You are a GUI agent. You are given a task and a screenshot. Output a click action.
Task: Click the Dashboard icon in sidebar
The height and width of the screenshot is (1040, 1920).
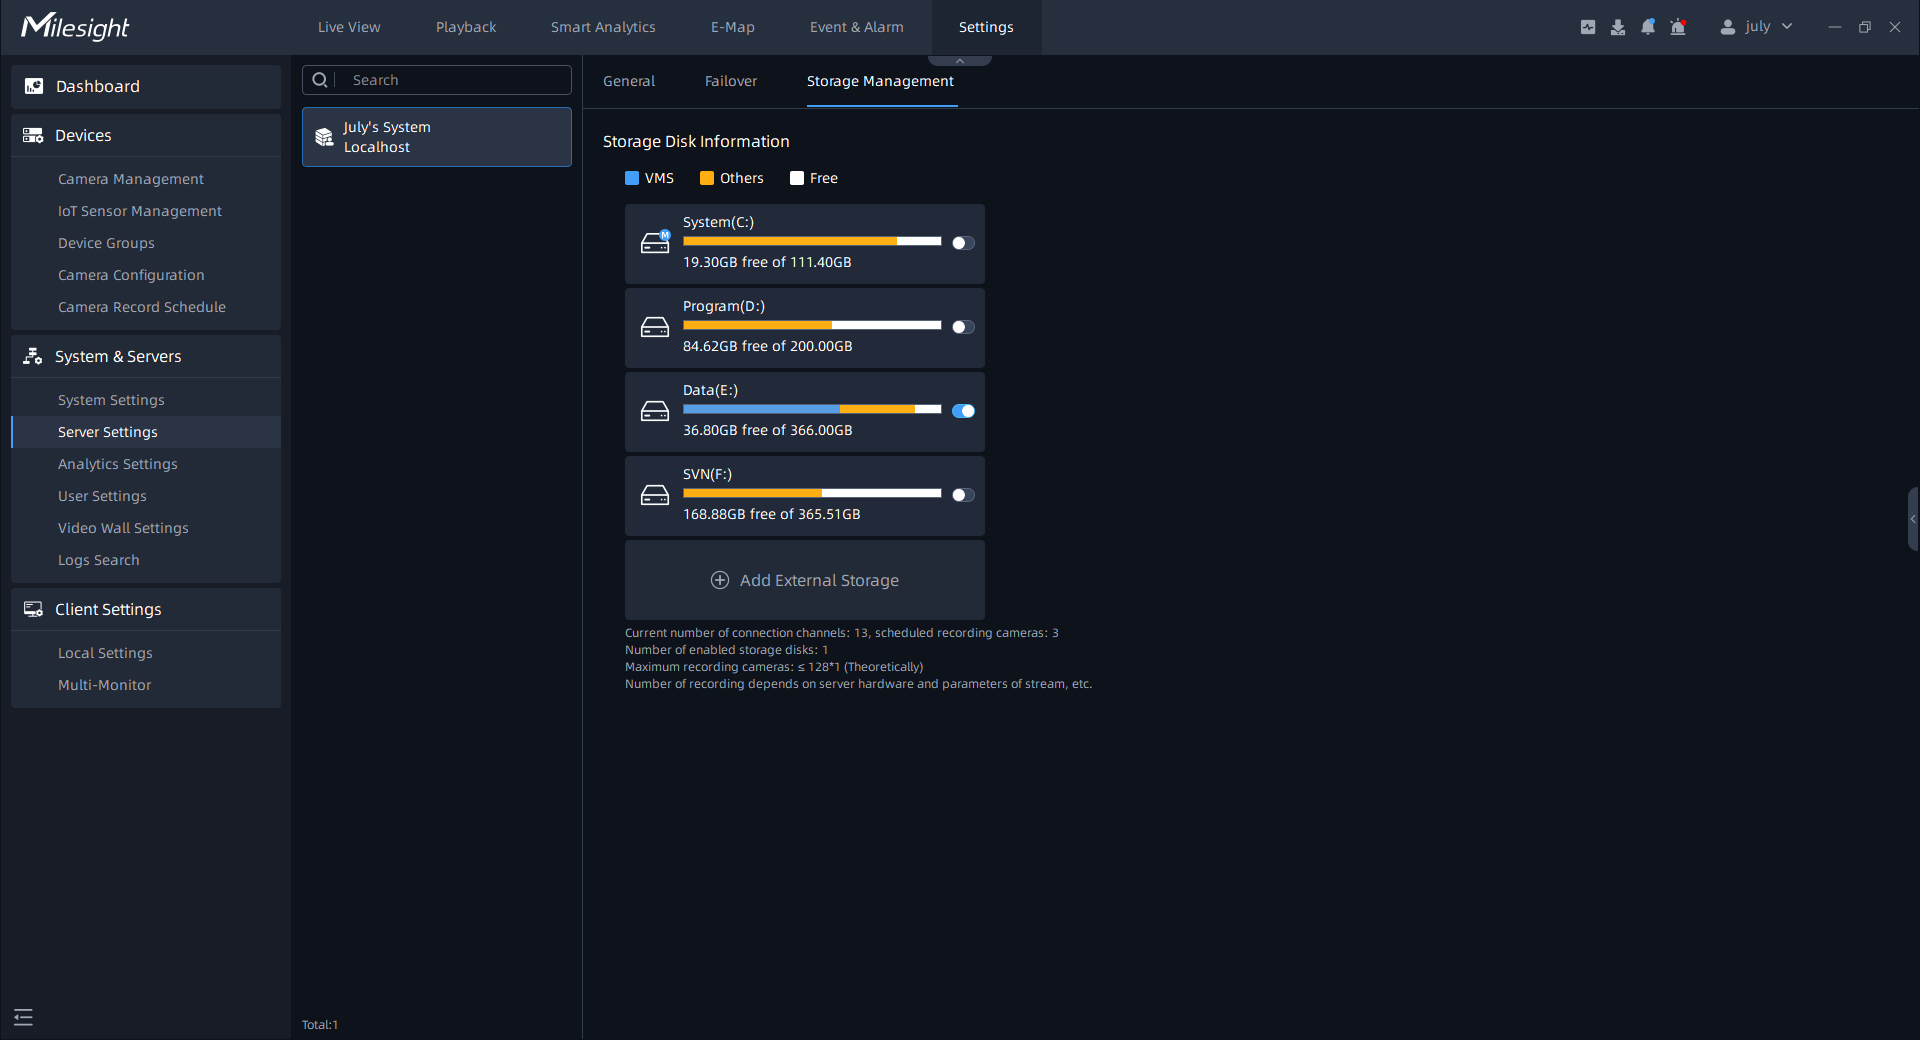coord(34,87)
